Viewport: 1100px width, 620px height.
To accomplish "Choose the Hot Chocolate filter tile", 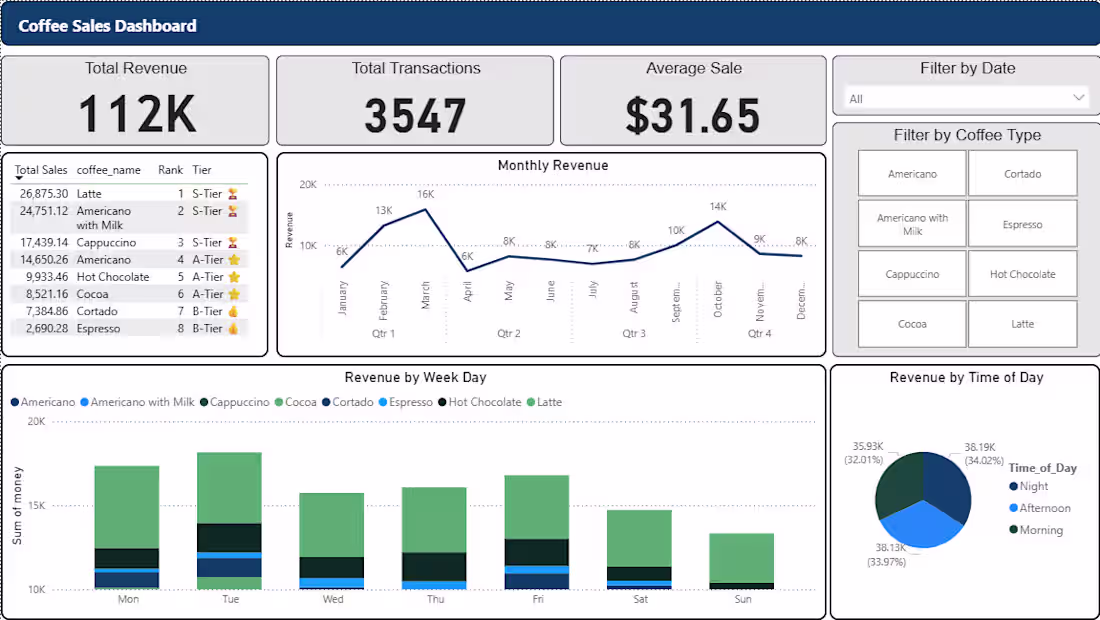I will click(x=1022, y=274).
